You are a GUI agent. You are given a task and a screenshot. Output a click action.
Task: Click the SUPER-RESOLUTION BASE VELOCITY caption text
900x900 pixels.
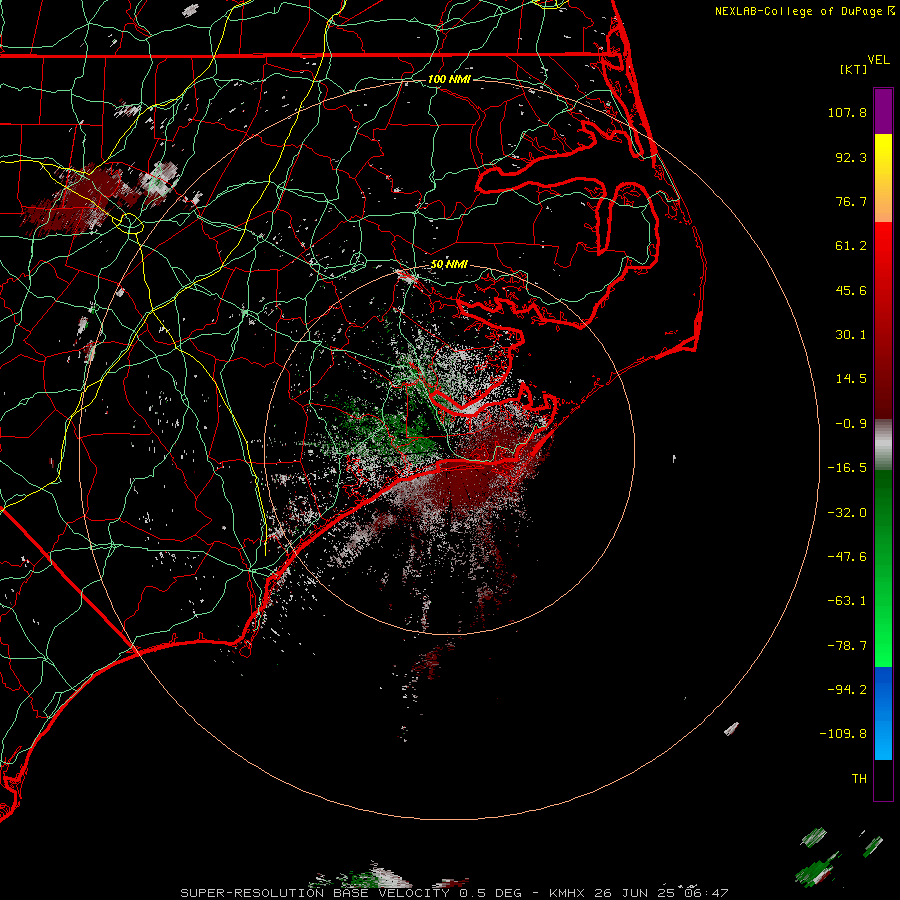[x=317, y=893]
